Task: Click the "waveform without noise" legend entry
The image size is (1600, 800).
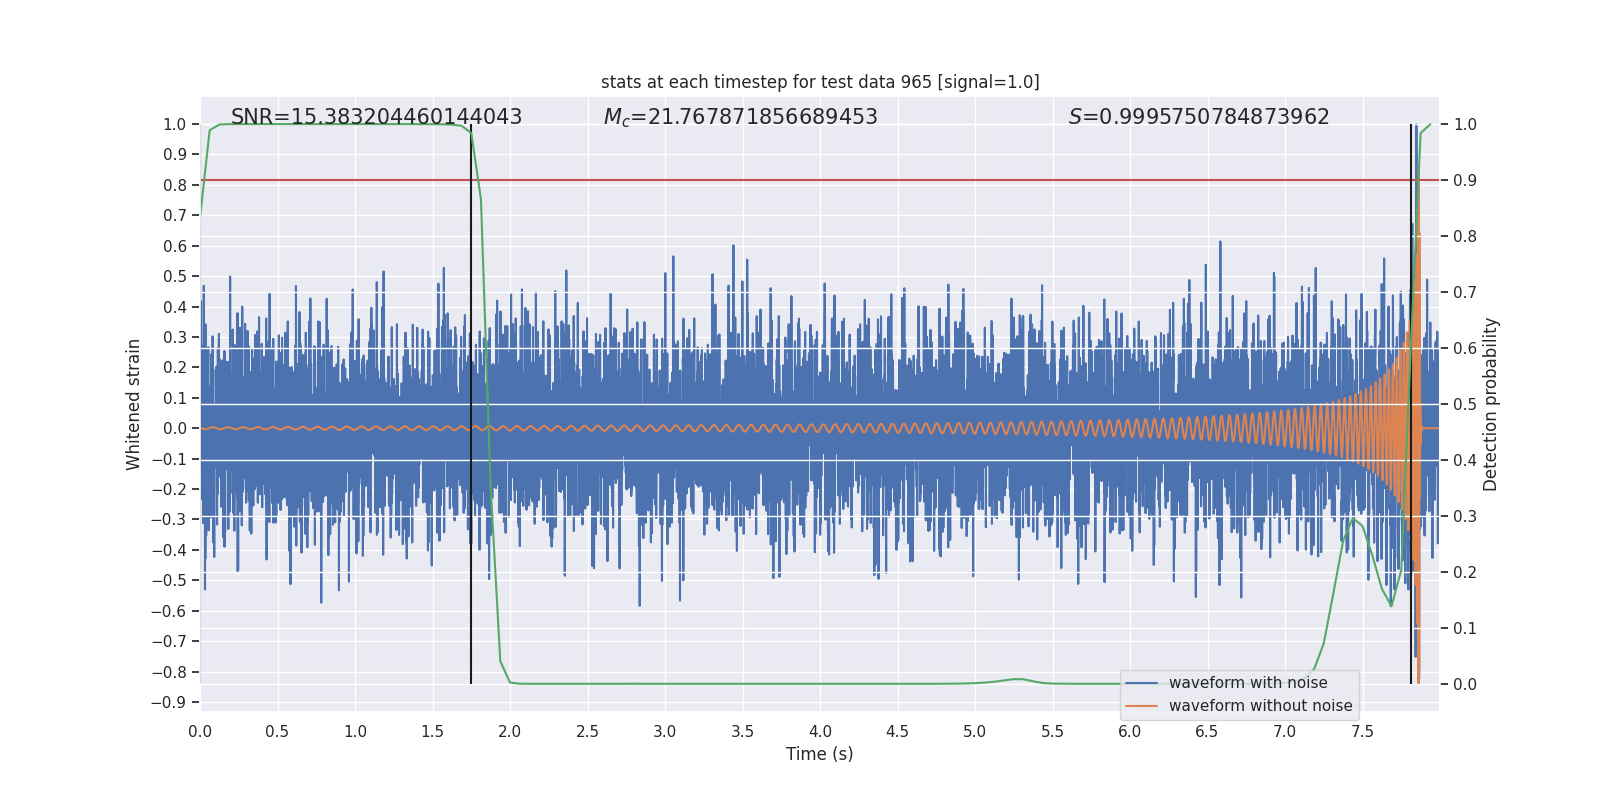Action: click(1260, 706)
